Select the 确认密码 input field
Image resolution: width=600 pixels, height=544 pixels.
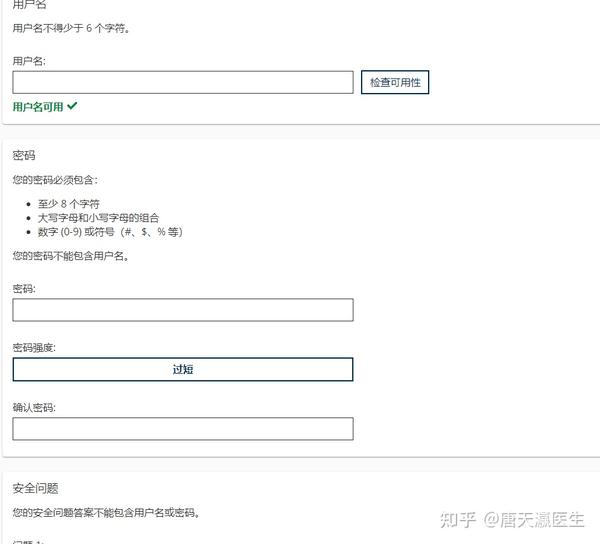(183, 429)
